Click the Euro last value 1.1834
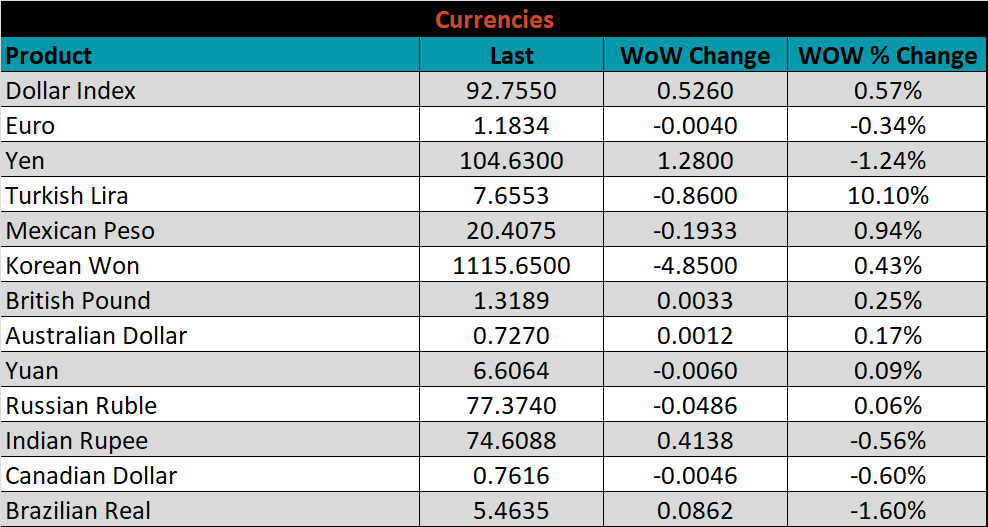 [x=512, y=126]
